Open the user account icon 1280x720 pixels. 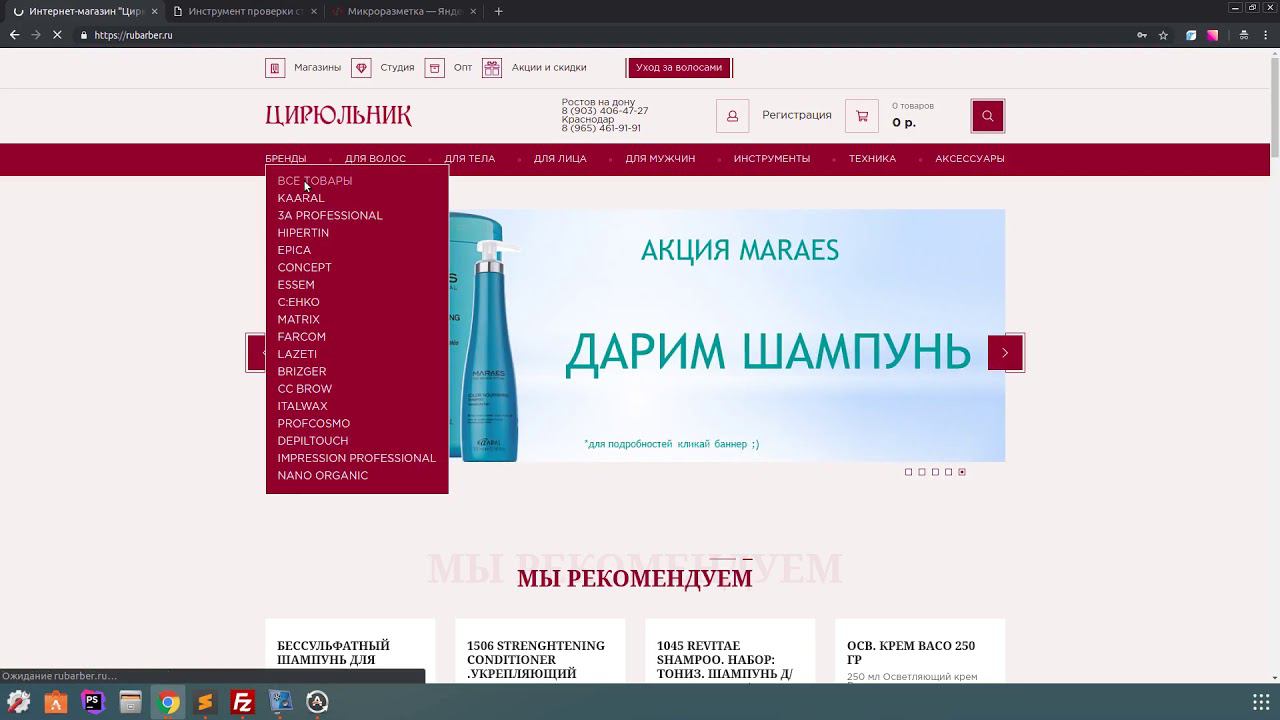click(732, 116)
